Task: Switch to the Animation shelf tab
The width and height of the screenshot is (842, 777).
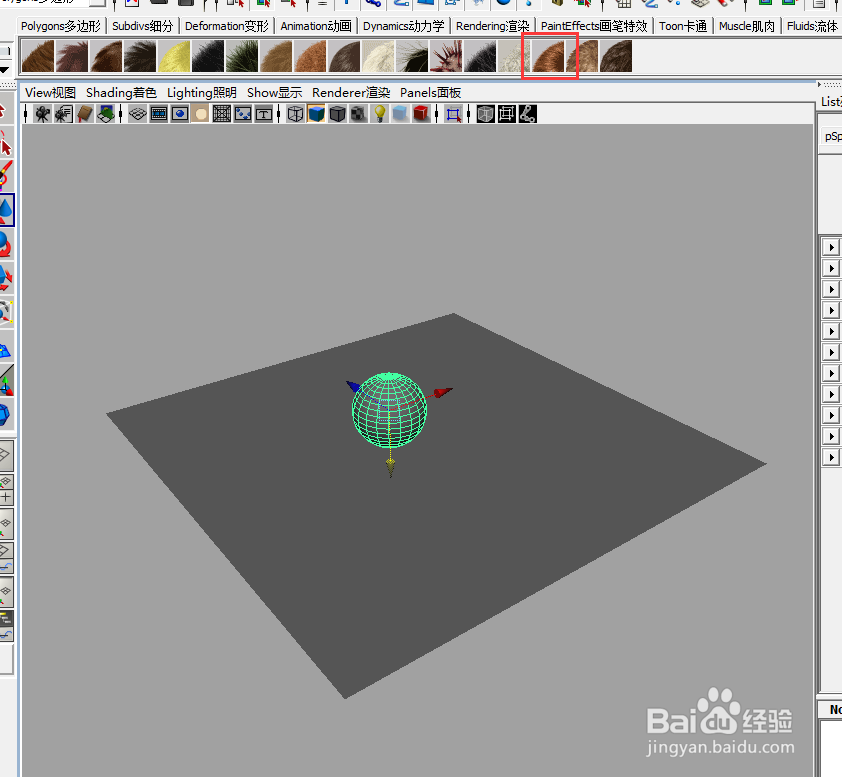Action: 316,26
